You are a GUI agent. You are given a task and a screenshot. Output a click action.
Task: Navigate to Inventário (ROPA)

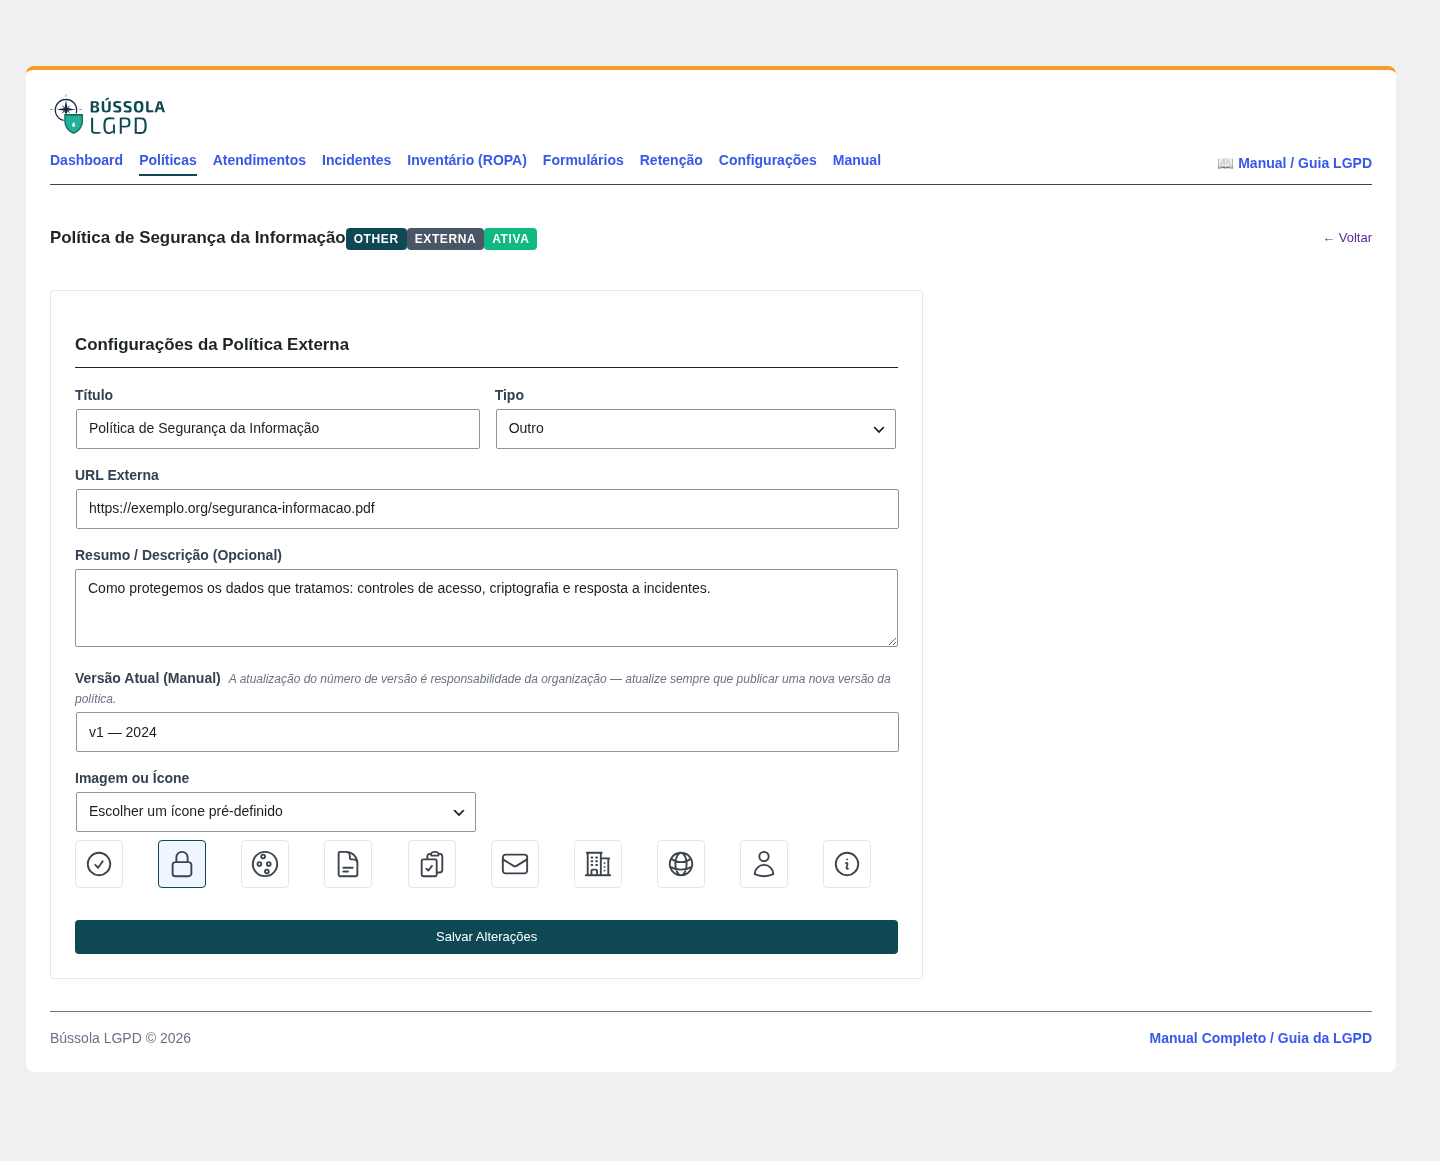coord(467,160)
